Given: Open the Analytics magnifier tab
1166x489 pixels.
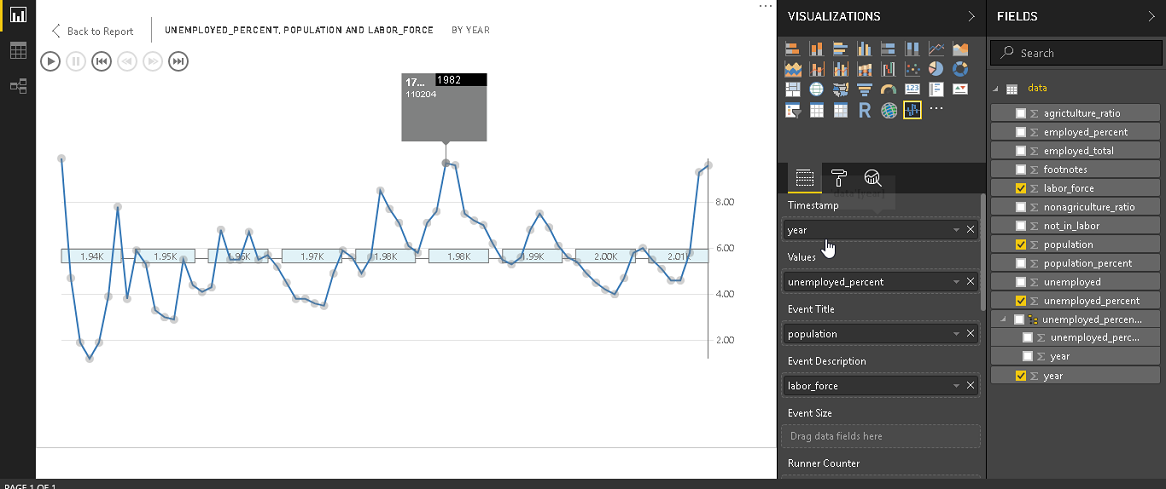Looking at the screenshot, I should click(x=872, y=178).
